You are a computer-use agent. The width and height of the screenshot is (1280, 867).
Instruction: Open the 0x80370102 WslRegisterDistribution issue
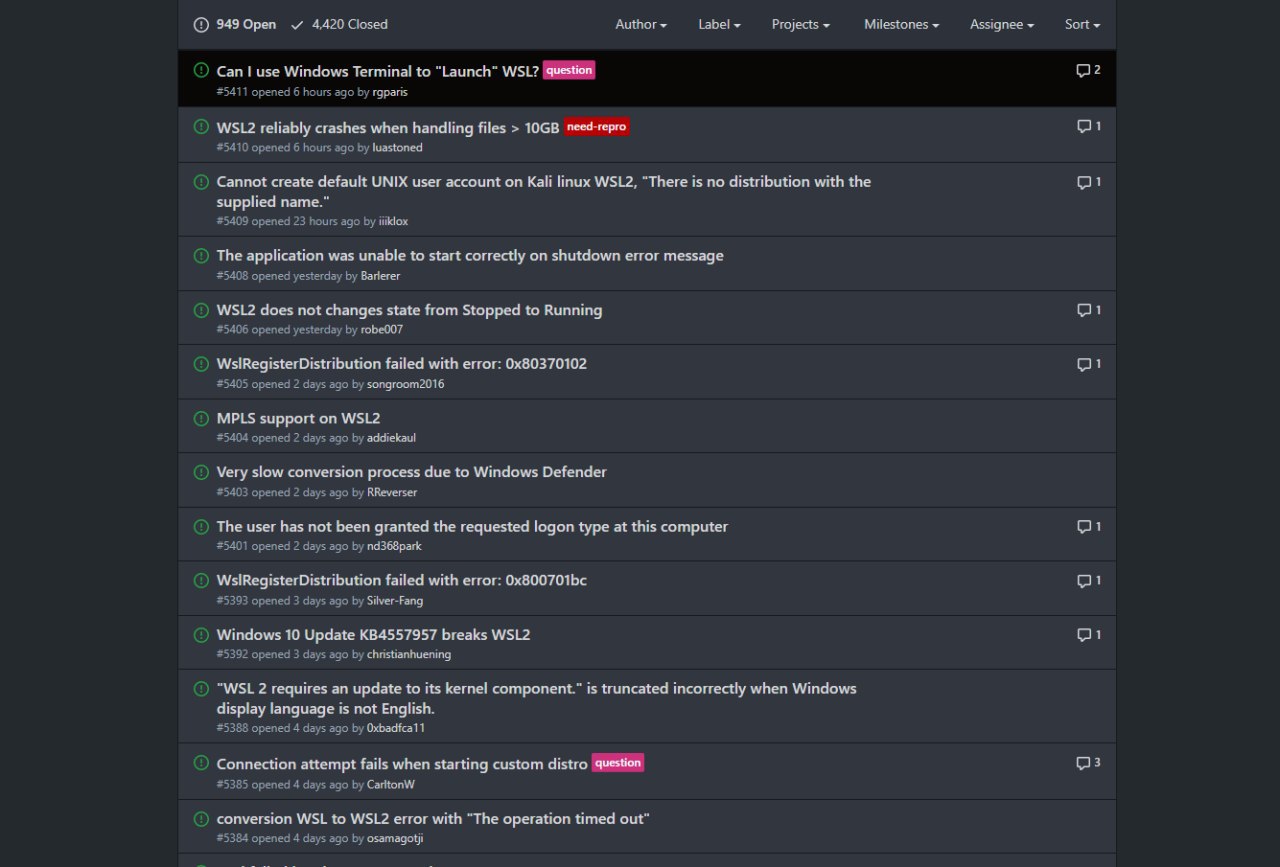(402, 364)
